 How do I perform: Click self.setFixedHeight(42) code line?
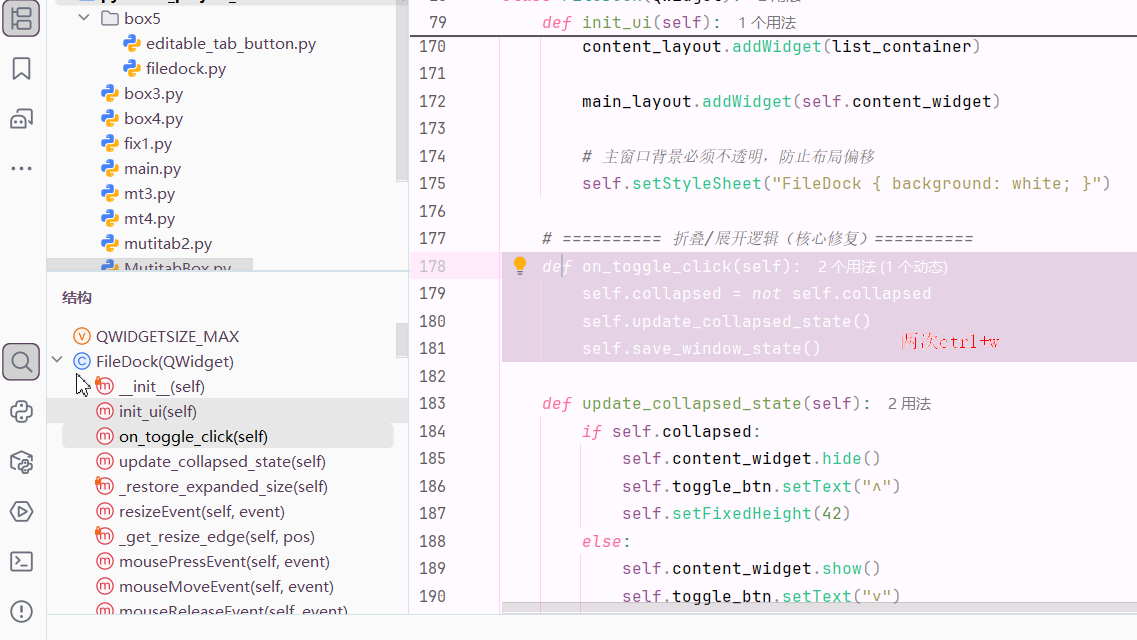pyautogui.click(x=735, y=513)
